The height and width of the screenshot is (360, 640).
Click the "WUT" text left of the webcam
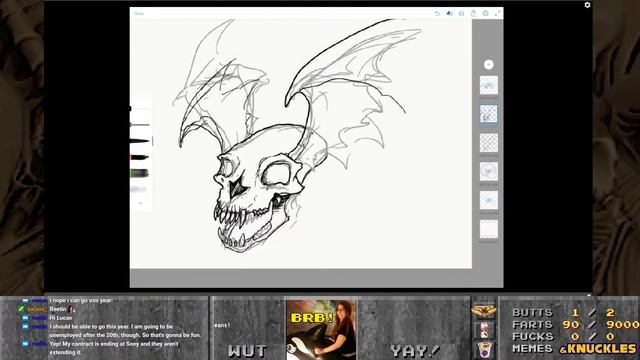[x=247, y=350]
